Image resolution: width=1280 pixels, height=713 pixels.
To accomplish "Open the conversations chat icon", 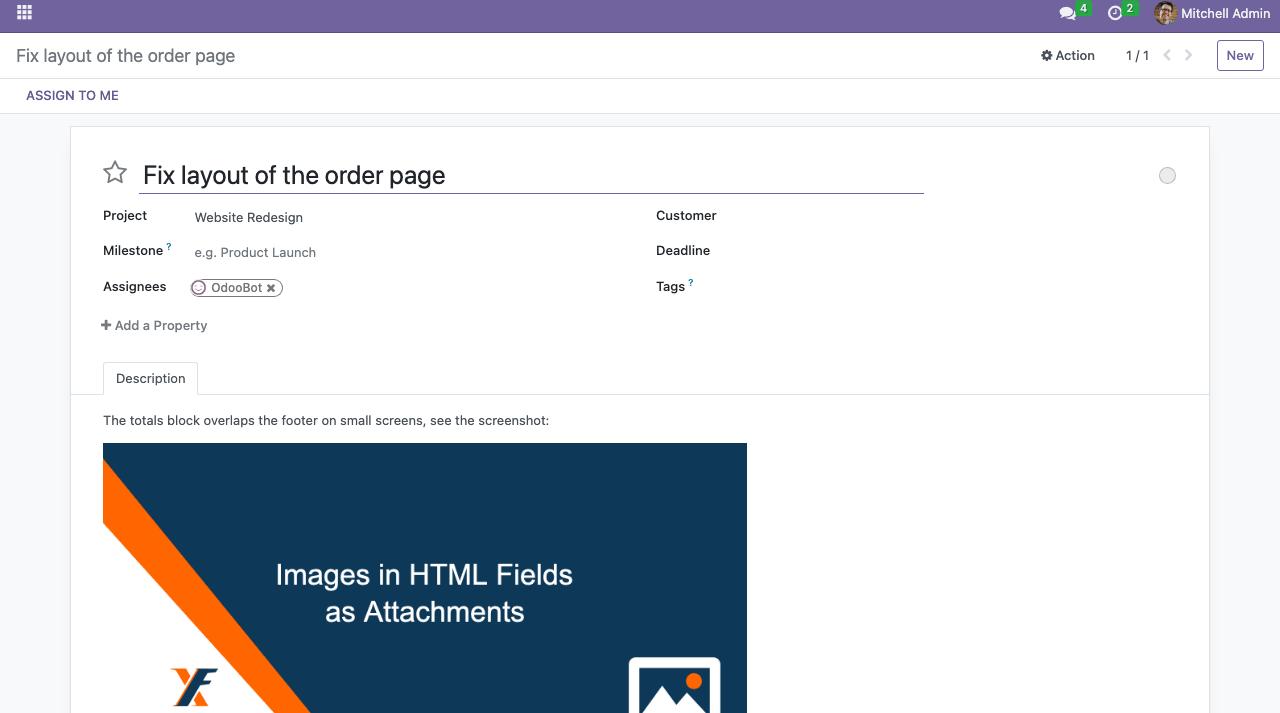I will (x=1068, y=14).
